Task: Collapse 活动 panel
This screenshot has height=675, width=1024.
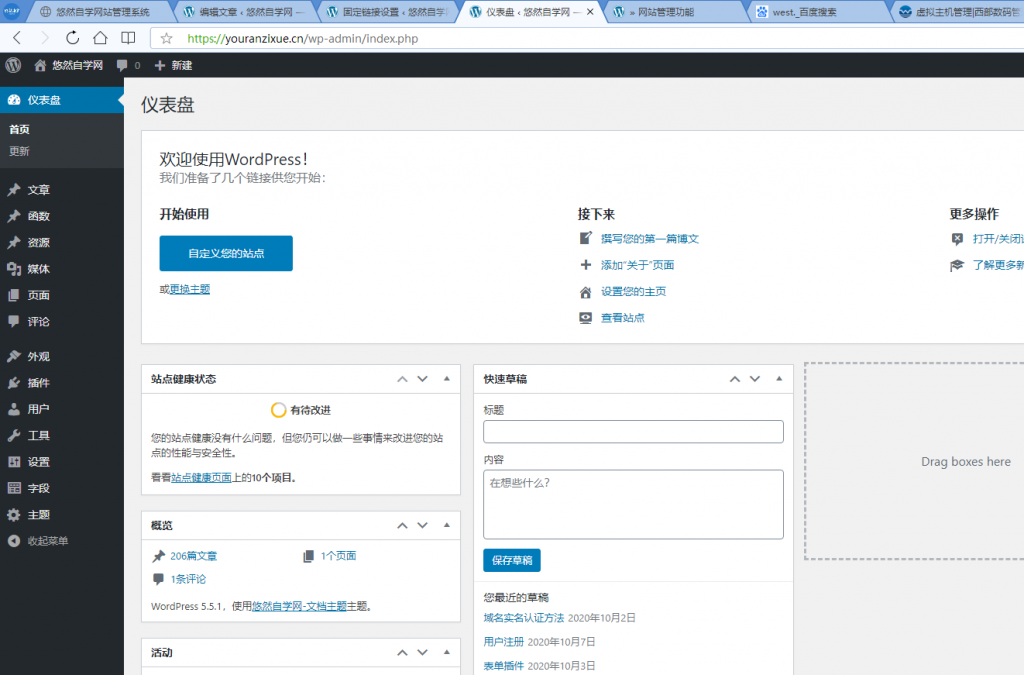Action: pyautogui.click(x=447, y=652)
